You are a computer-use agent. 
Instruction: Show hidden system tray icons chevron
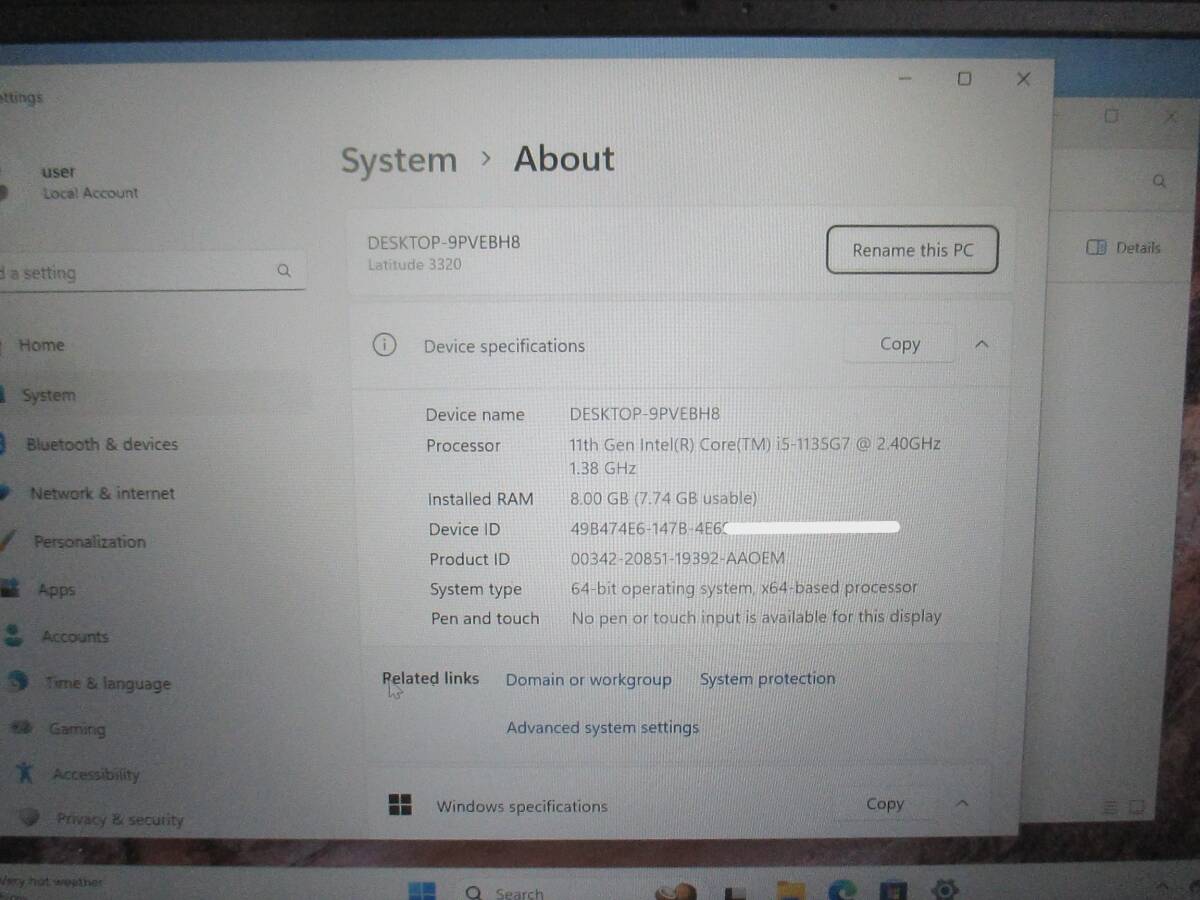1163,888
